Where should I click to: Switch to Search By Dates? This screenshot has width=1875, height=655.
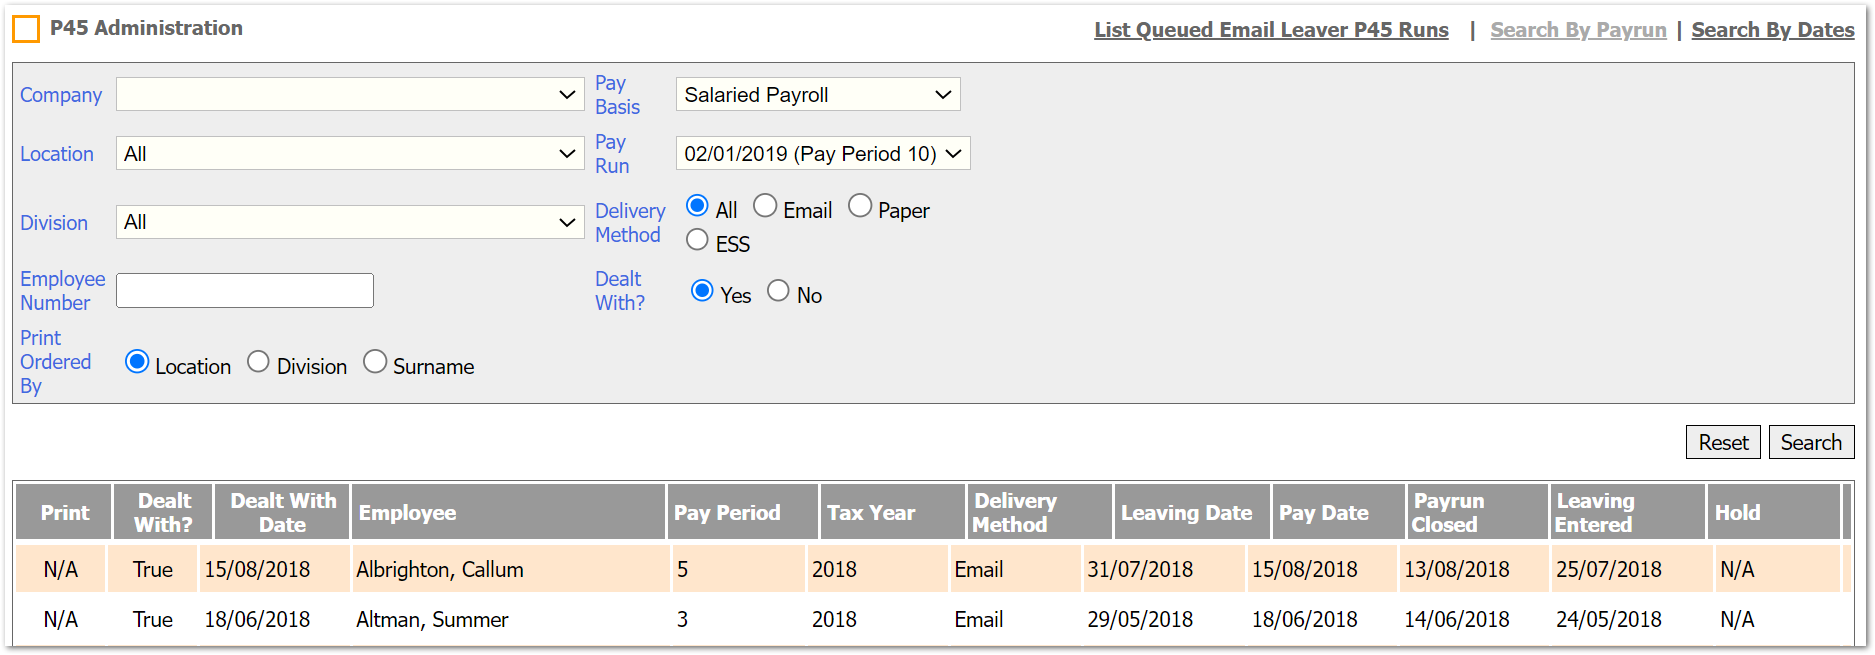pyautogui.click(x=1772, y=30)
